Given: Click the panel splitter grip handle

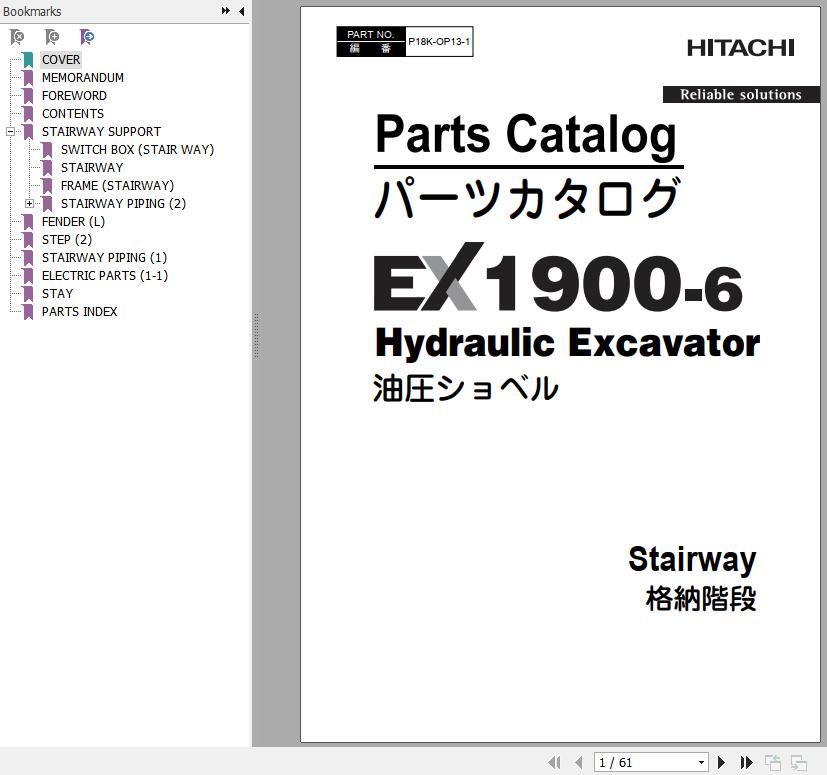Looking at the screenshot, I should (256, 336).
